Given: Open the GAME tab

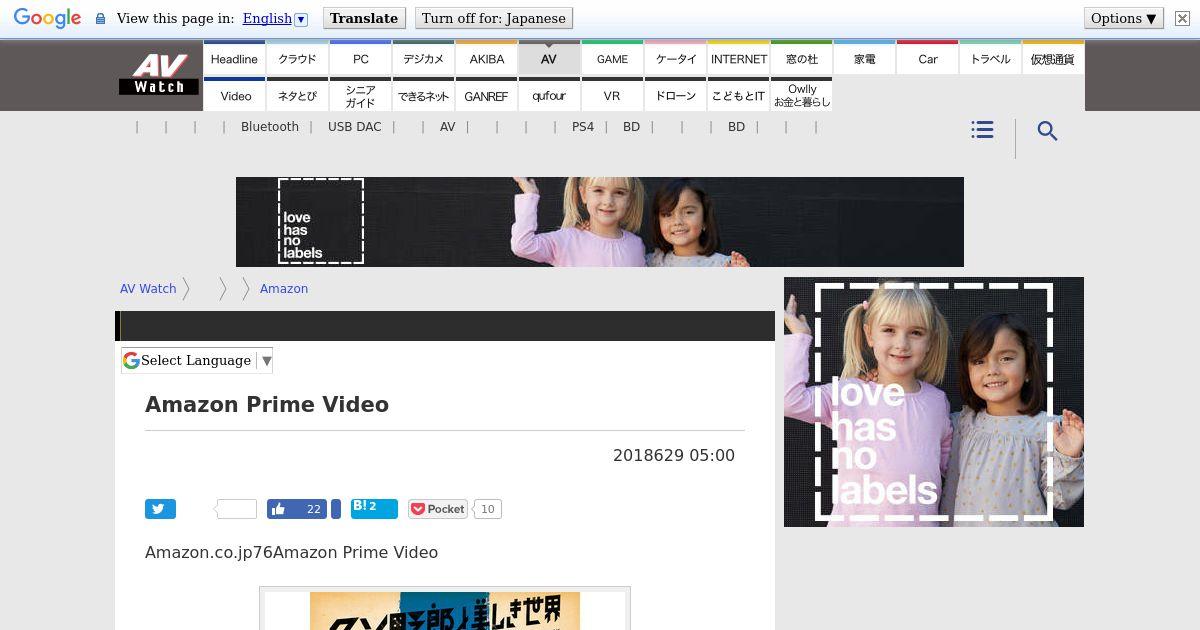Looking at the screenshot, I should click(612, 58).
